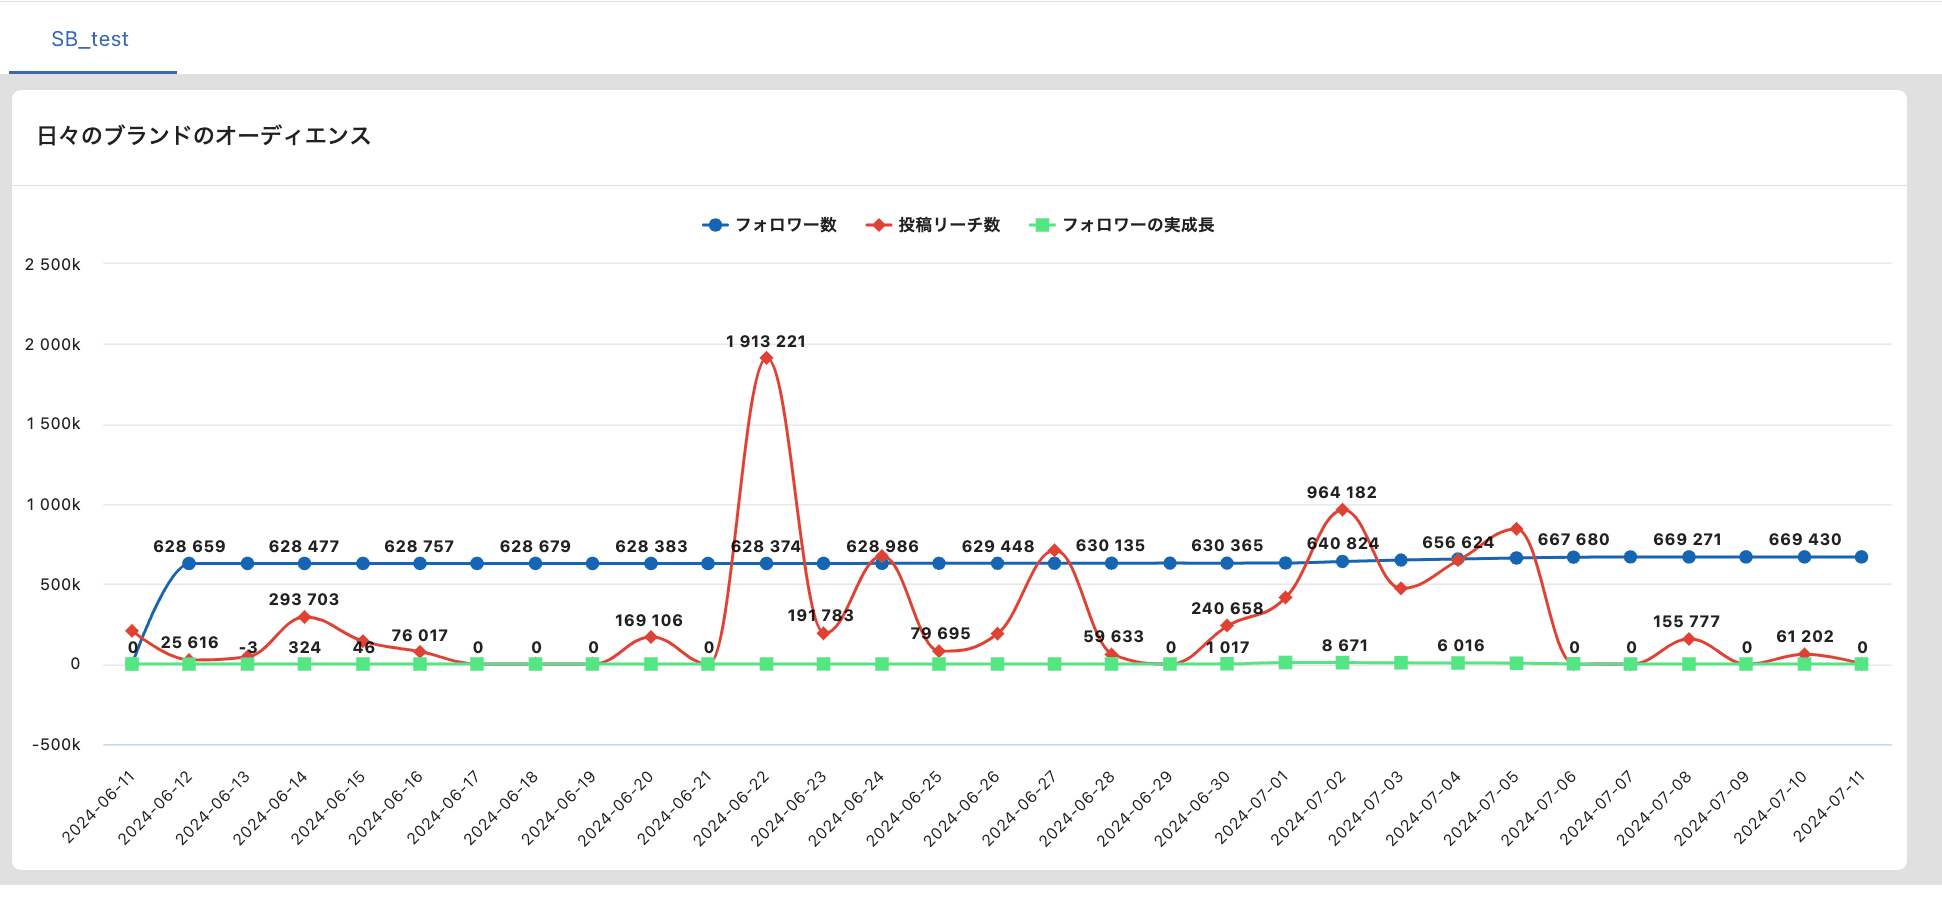
Task: Select the red diamond point at 61 202
Action: pyautogui.click(x=1804, y=654)
